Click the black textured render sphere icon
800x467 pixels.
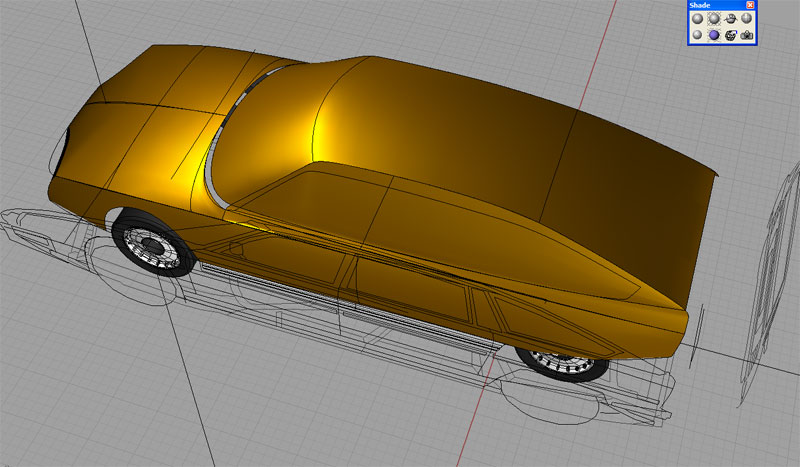[x=731, y=35]
